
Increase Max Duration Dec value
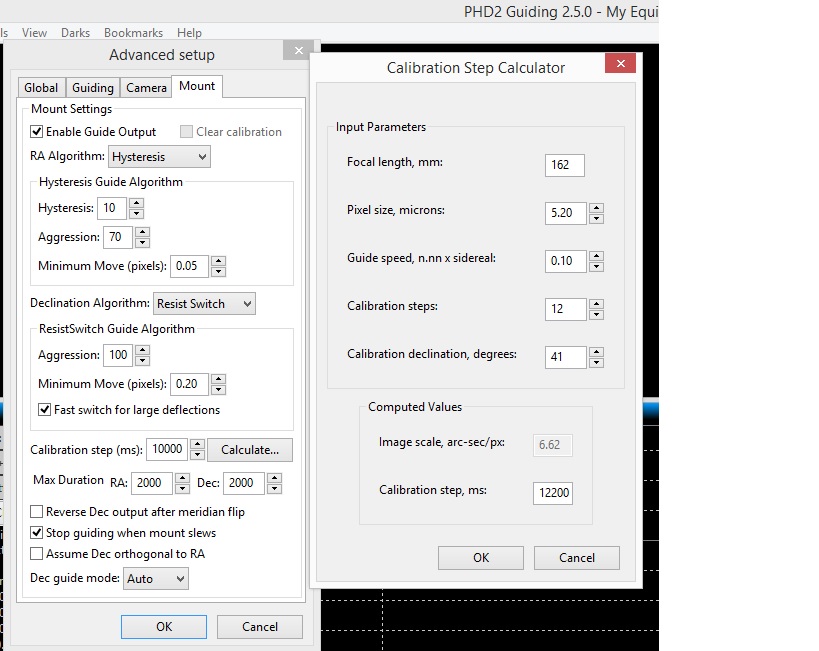pyautogui.click(x=275, y=478)
